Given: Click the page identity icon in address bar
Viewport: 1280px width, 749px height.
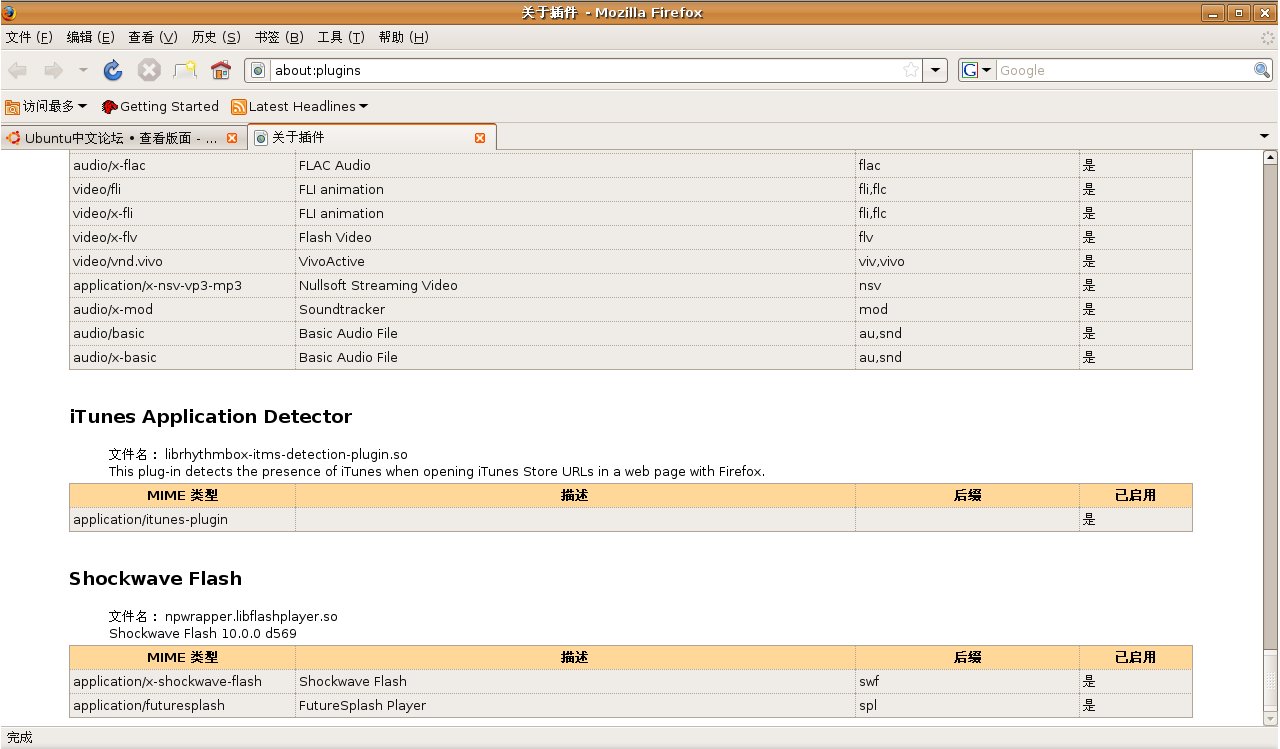Looking at the screenshot, I should click(258, 70).
